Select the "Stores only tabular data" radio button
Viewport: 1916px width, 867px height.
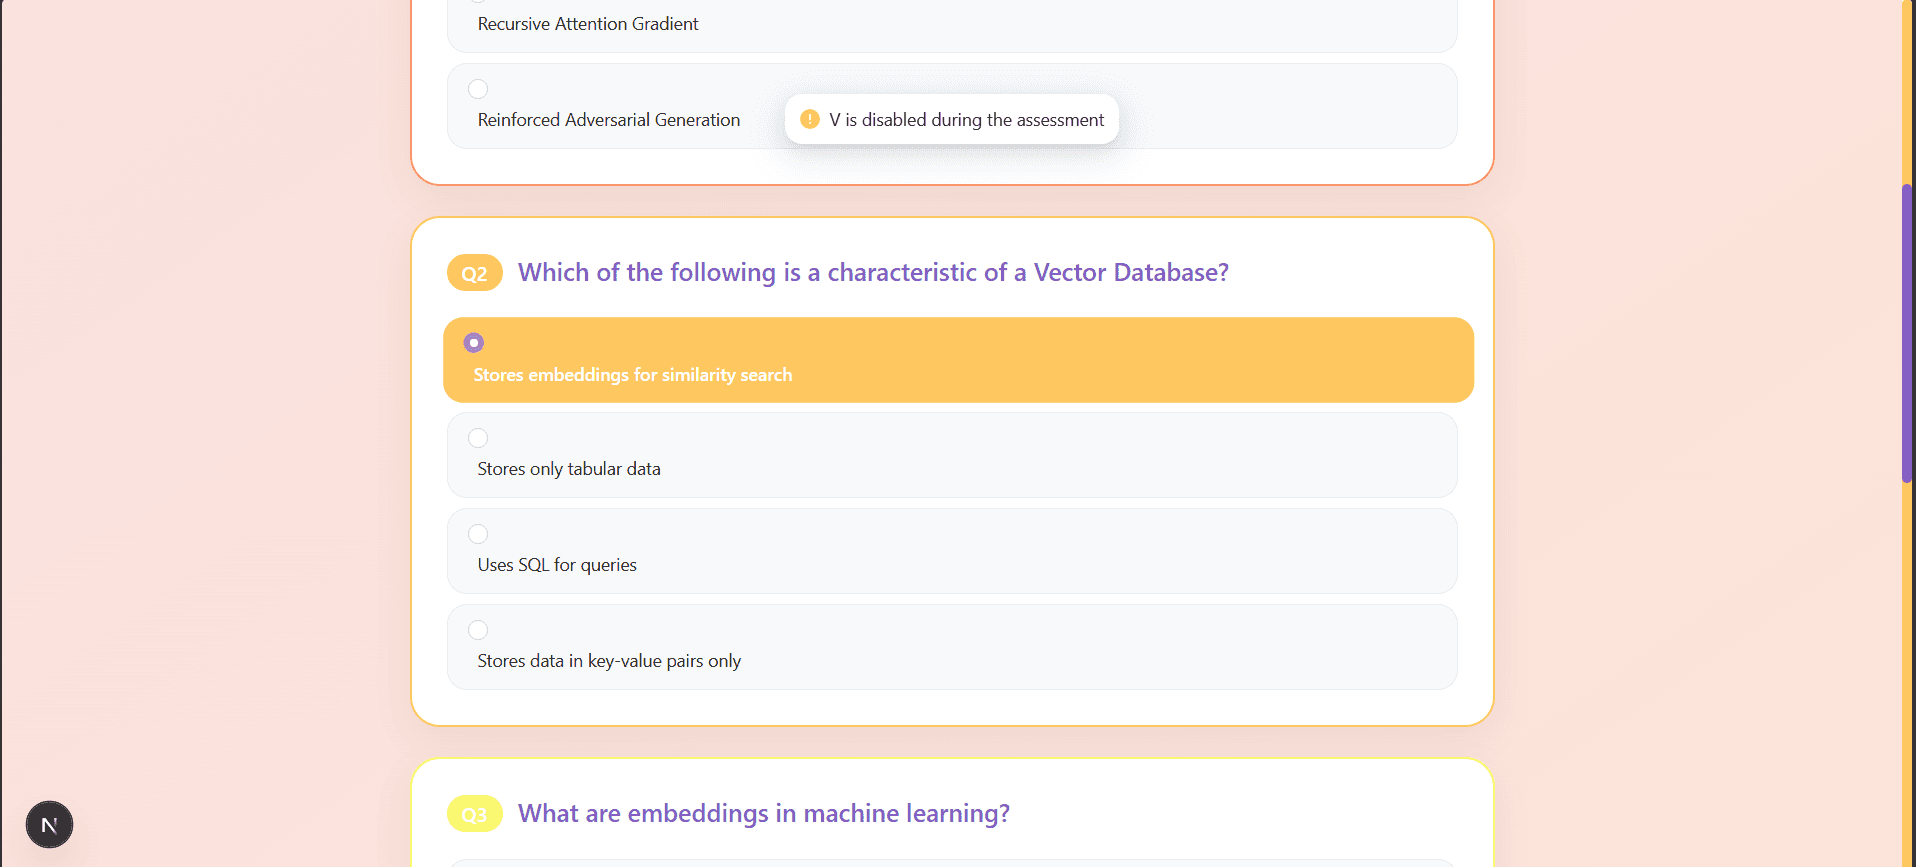[x=478, y=438]
